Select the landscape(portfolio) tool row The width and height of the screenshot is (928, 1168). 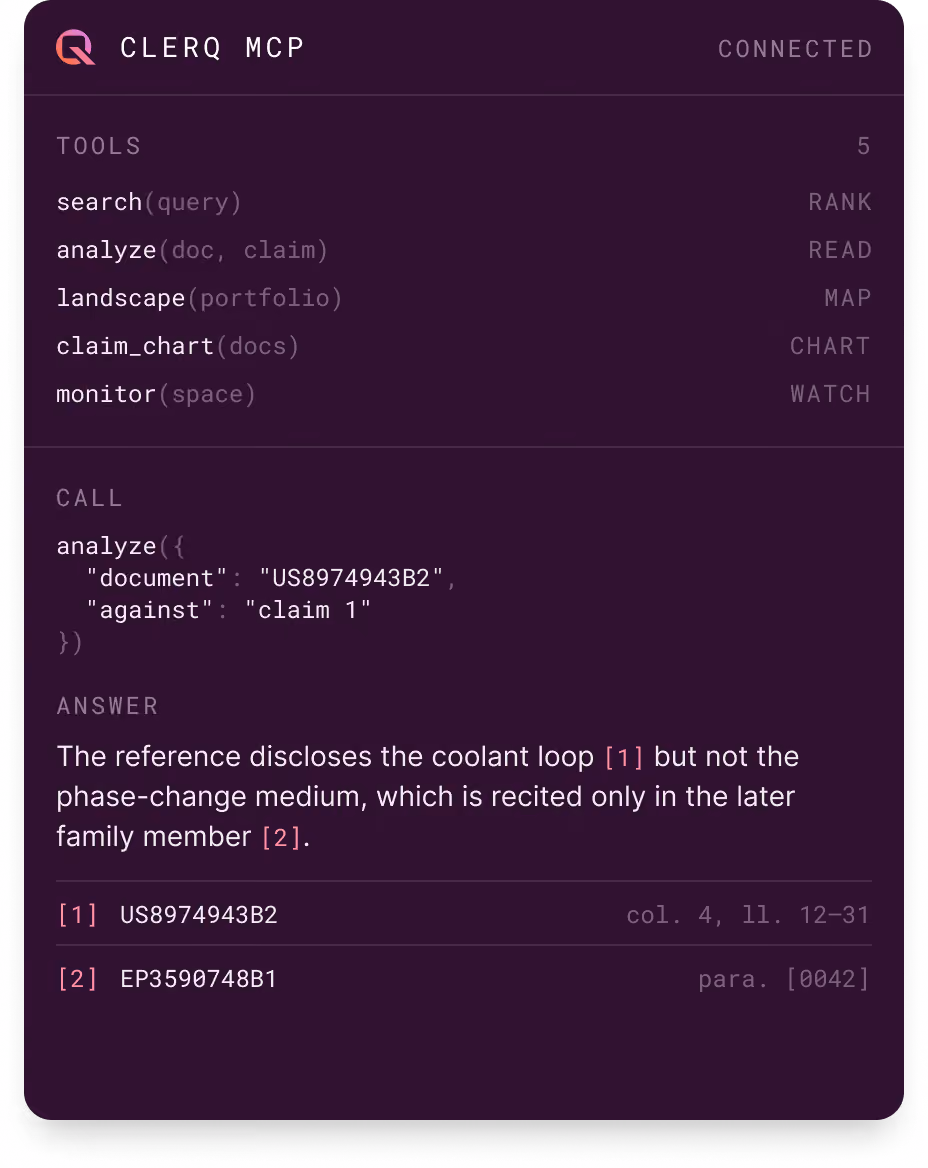[464, 298]
